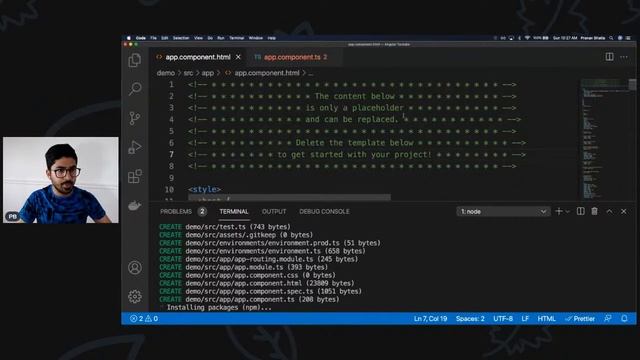Click 'Spaces: 2' indentation setting
This screenshot has height=360, width=640.
(470, 318)
